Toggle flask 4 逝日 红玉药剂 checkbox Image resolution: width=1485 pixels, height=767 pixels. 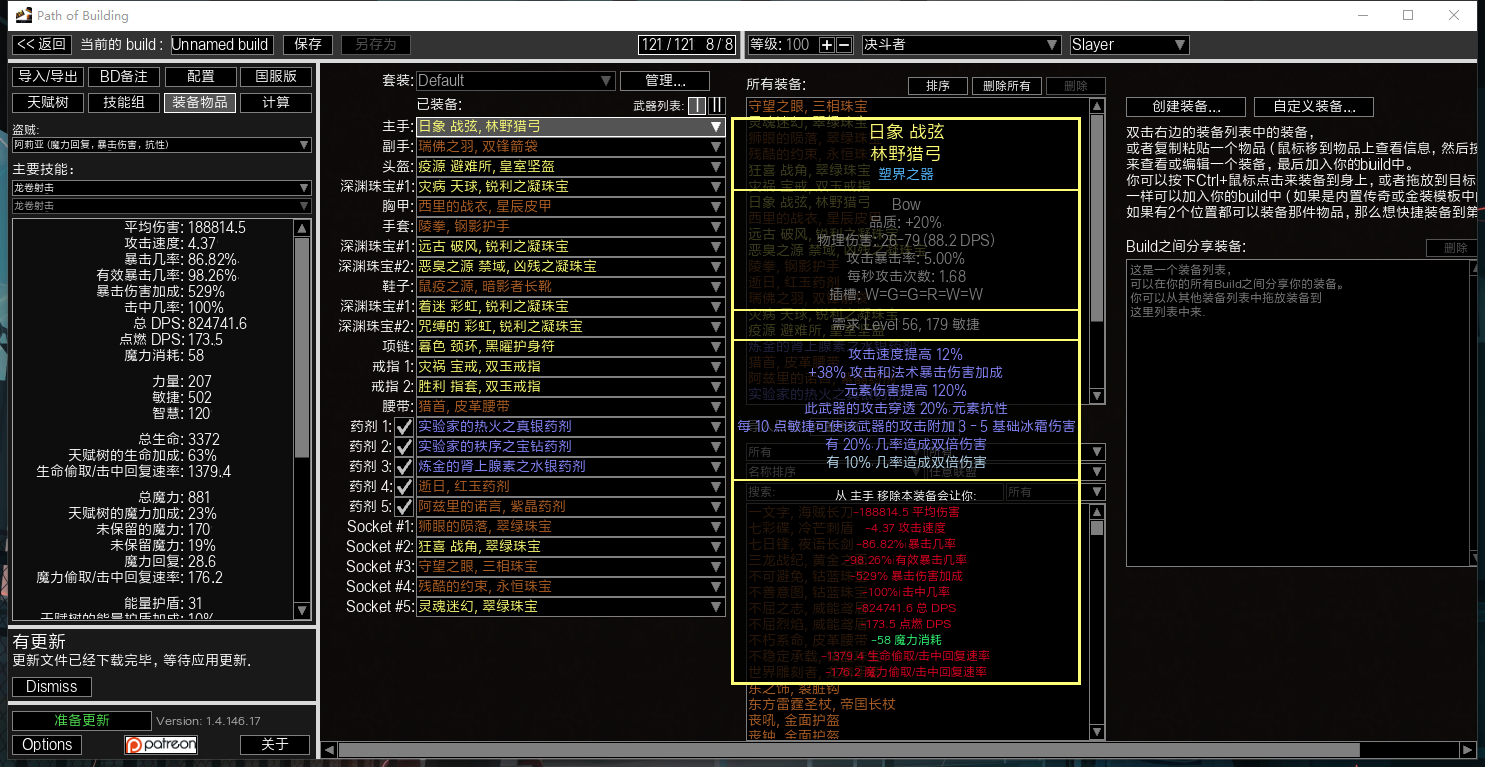(405, 486)
